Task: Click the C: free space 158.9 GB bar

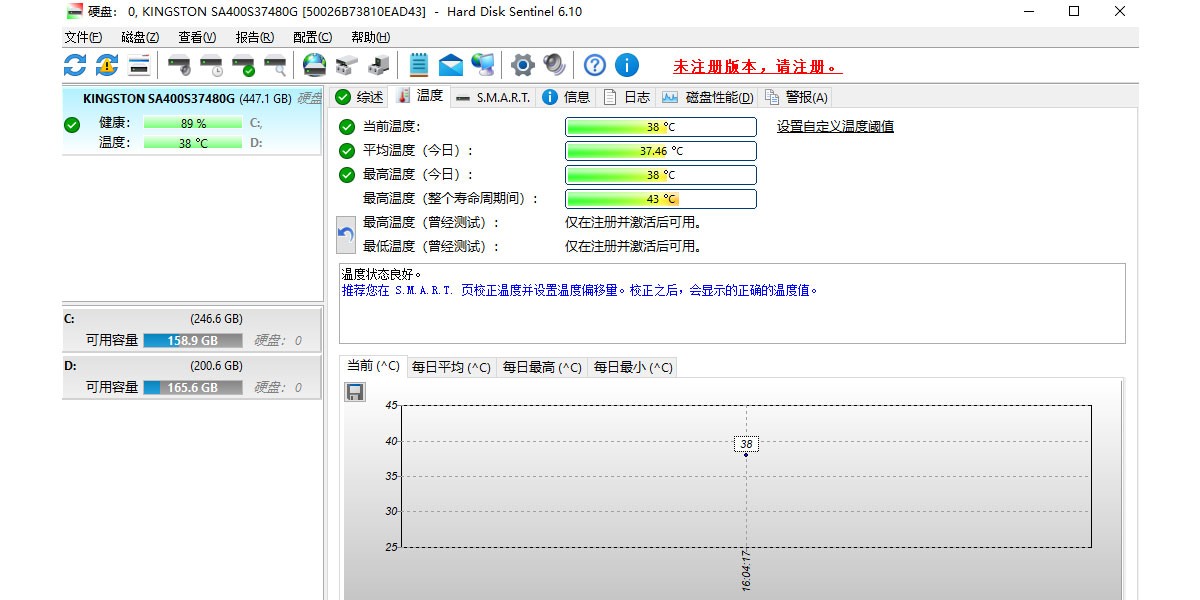Action: pyautogui.click(x=193, y=340)
